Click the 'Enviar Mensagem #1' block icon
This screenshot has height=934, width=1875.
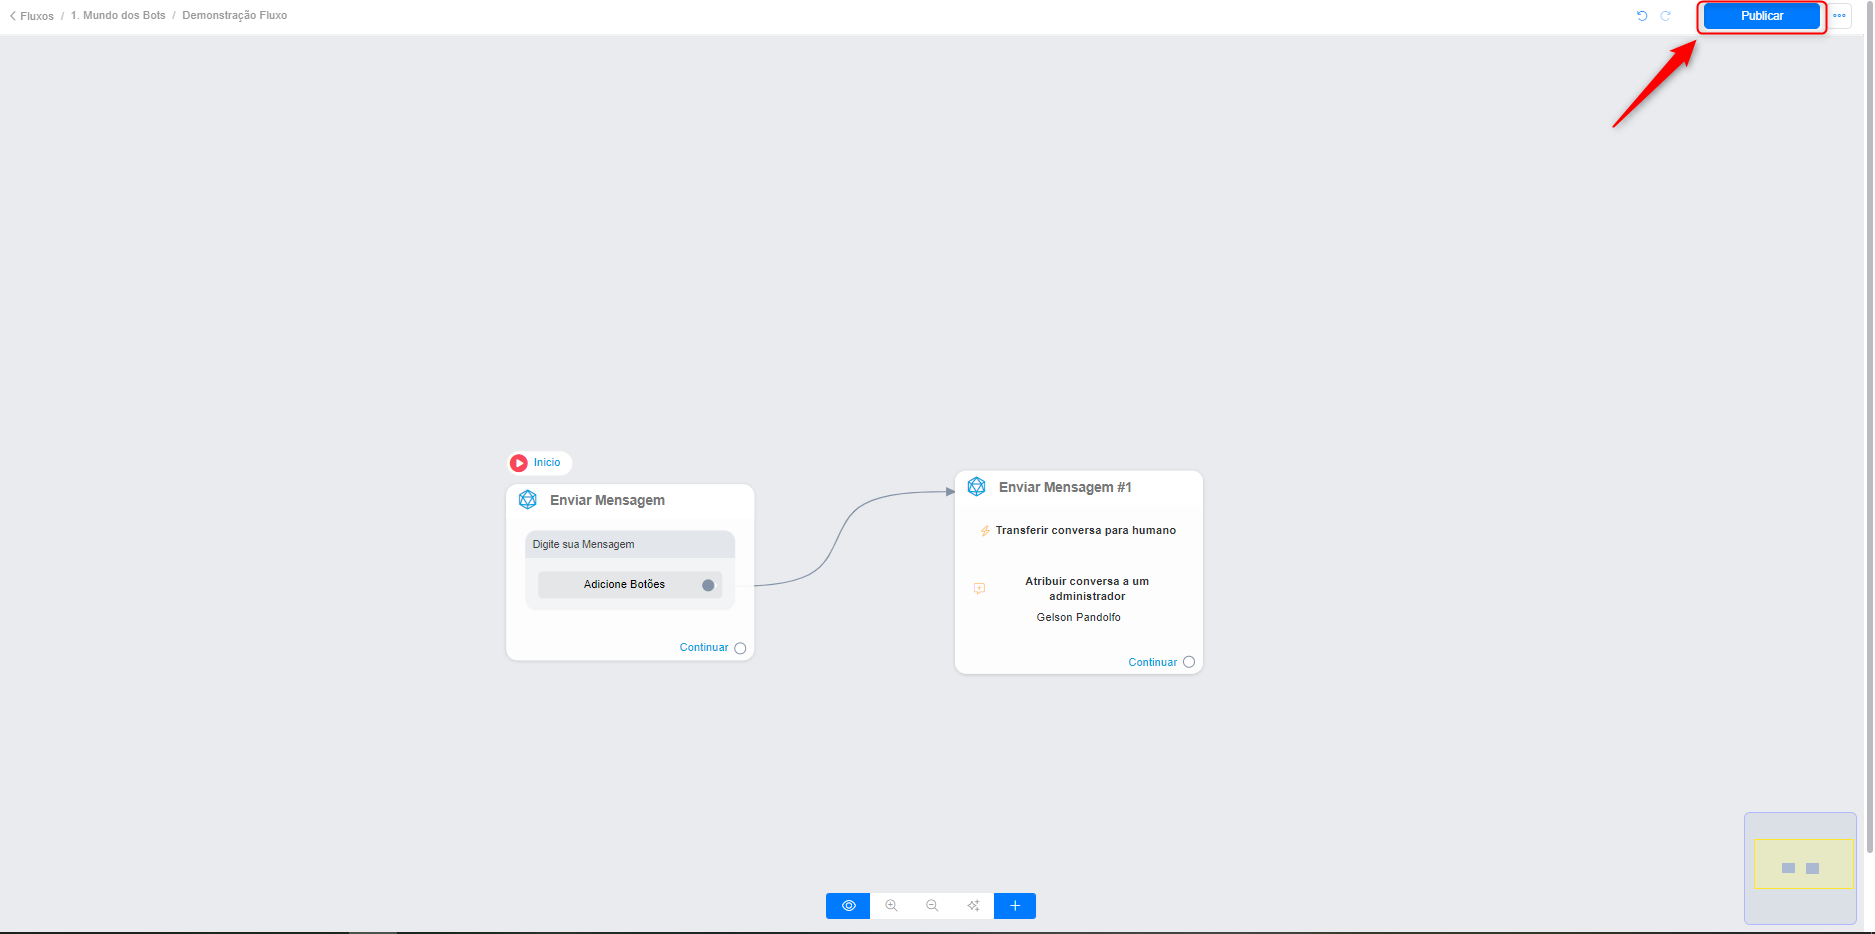[x=977, y=487]
